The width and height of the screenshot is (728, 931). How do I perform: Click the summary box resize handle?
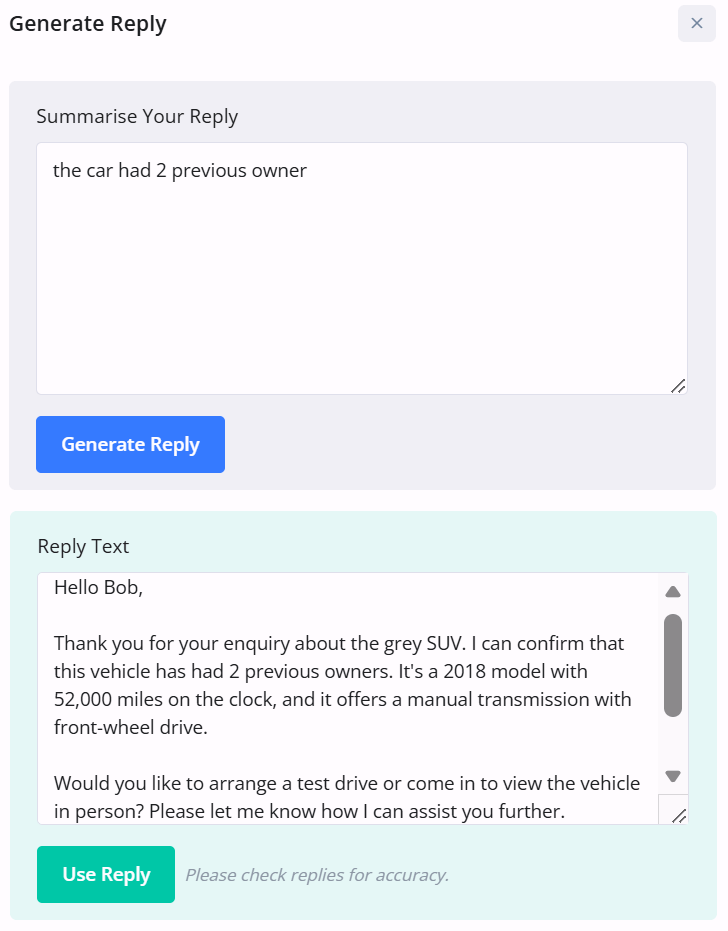click(678, 386)
